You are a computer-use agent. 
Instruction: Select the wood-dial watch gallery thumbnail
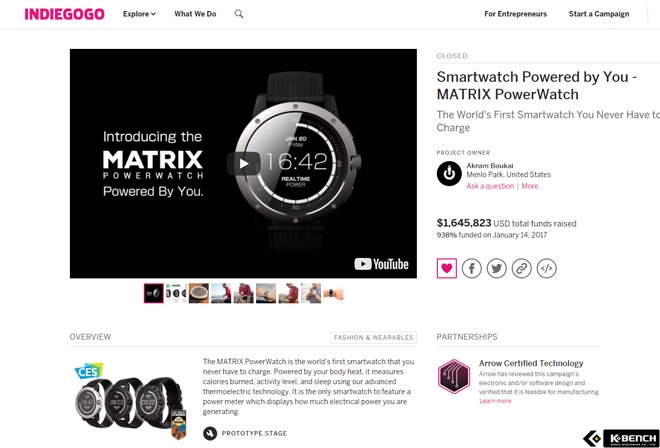click(x=199, y=293)
